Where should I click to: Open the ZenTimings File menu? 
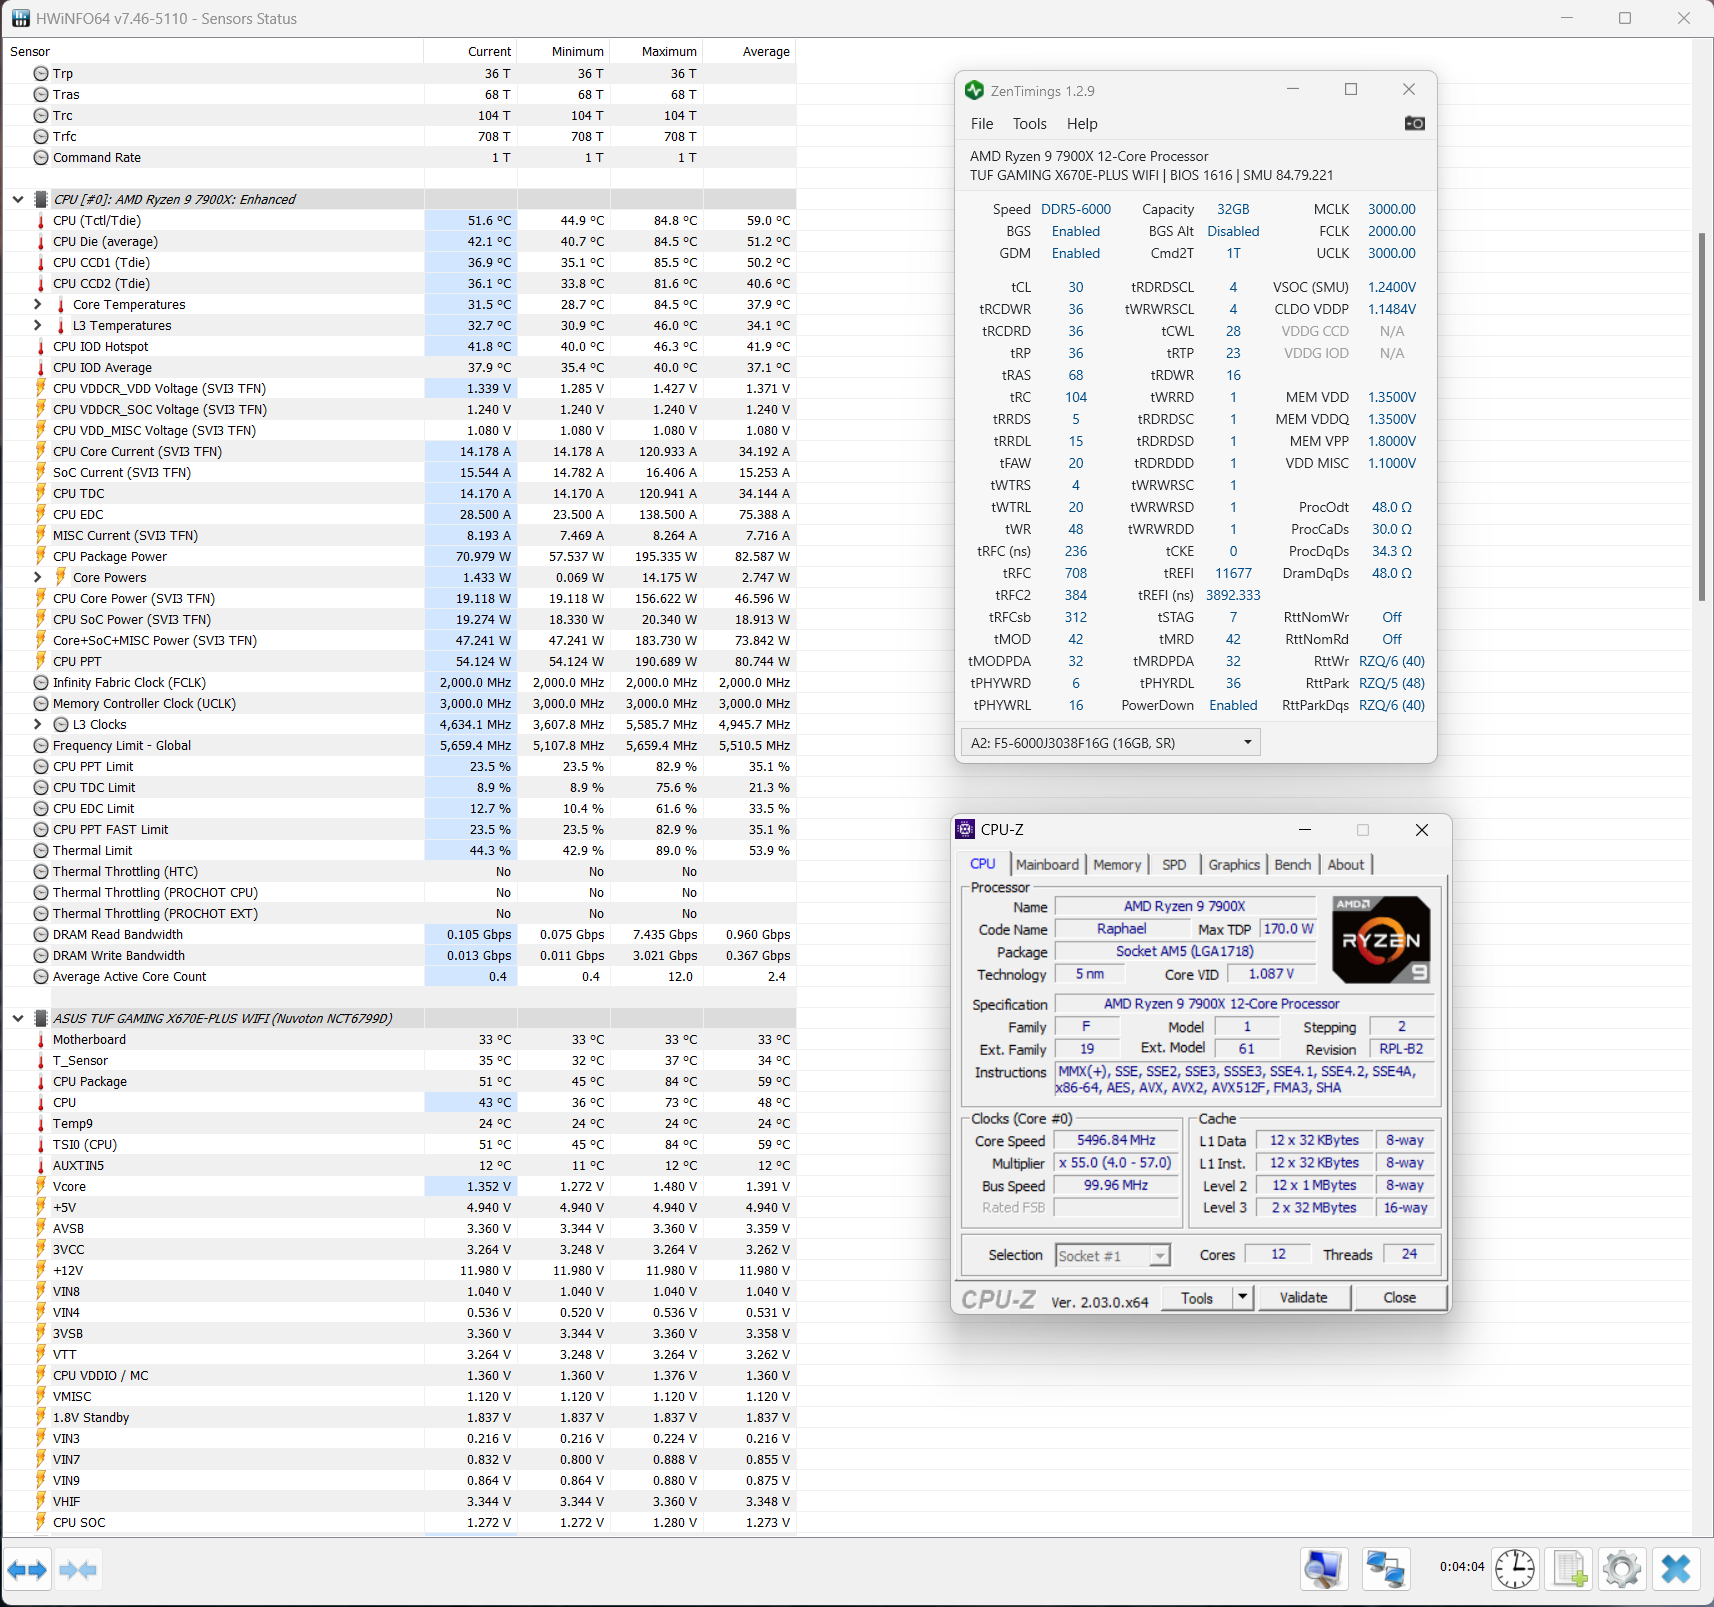[982, 124]
